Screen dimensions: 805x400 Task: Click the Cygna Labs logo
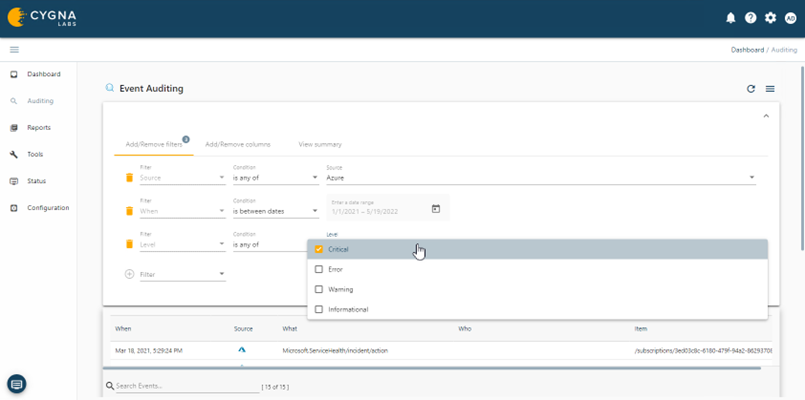pos(42,18)
